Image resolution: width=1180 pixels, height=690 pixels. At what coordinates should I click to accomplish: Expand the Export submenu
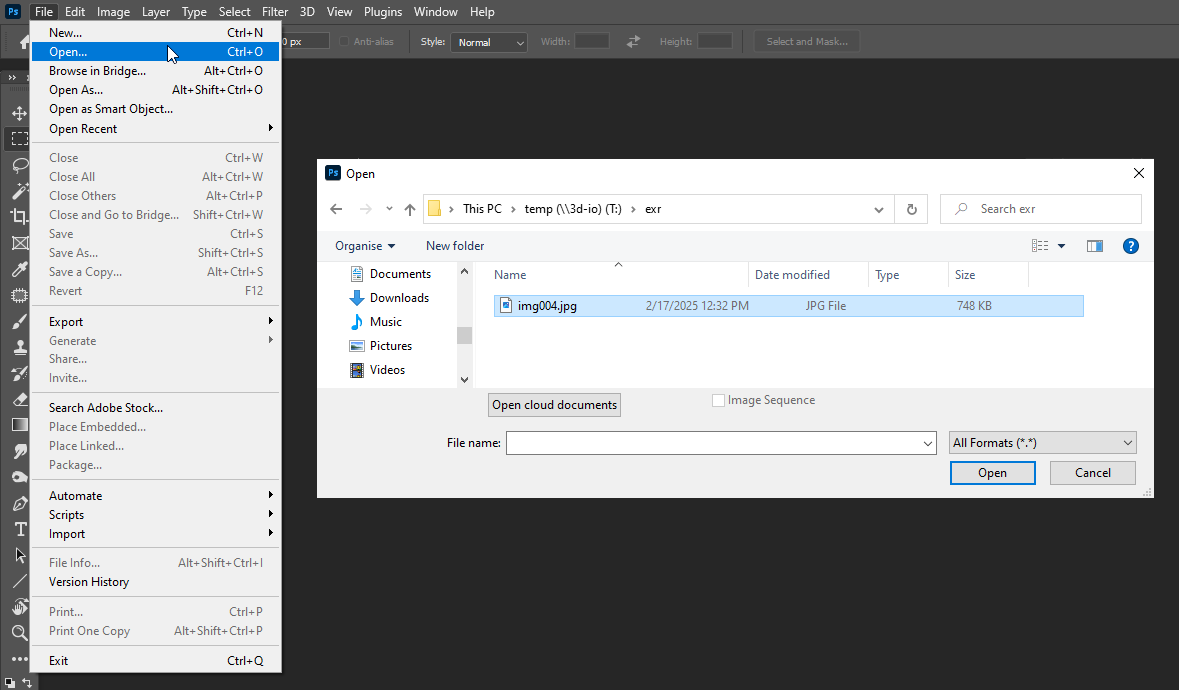pos(156,321)
